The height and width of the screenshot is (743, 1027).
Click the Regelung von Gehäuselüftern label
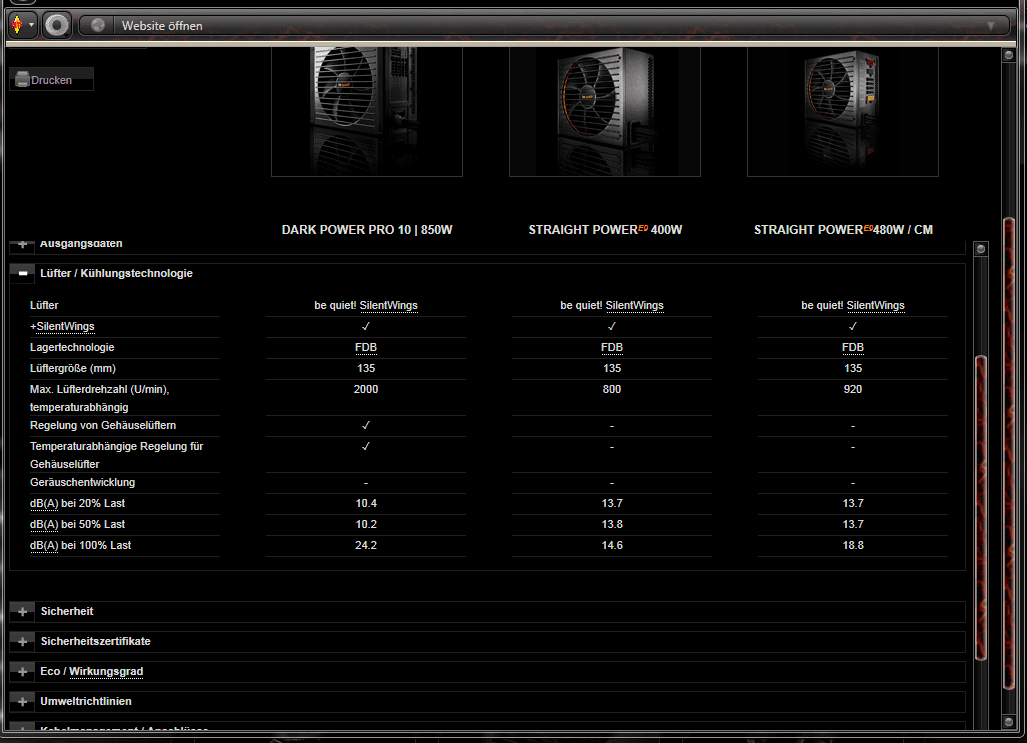(x=103, y=425)
